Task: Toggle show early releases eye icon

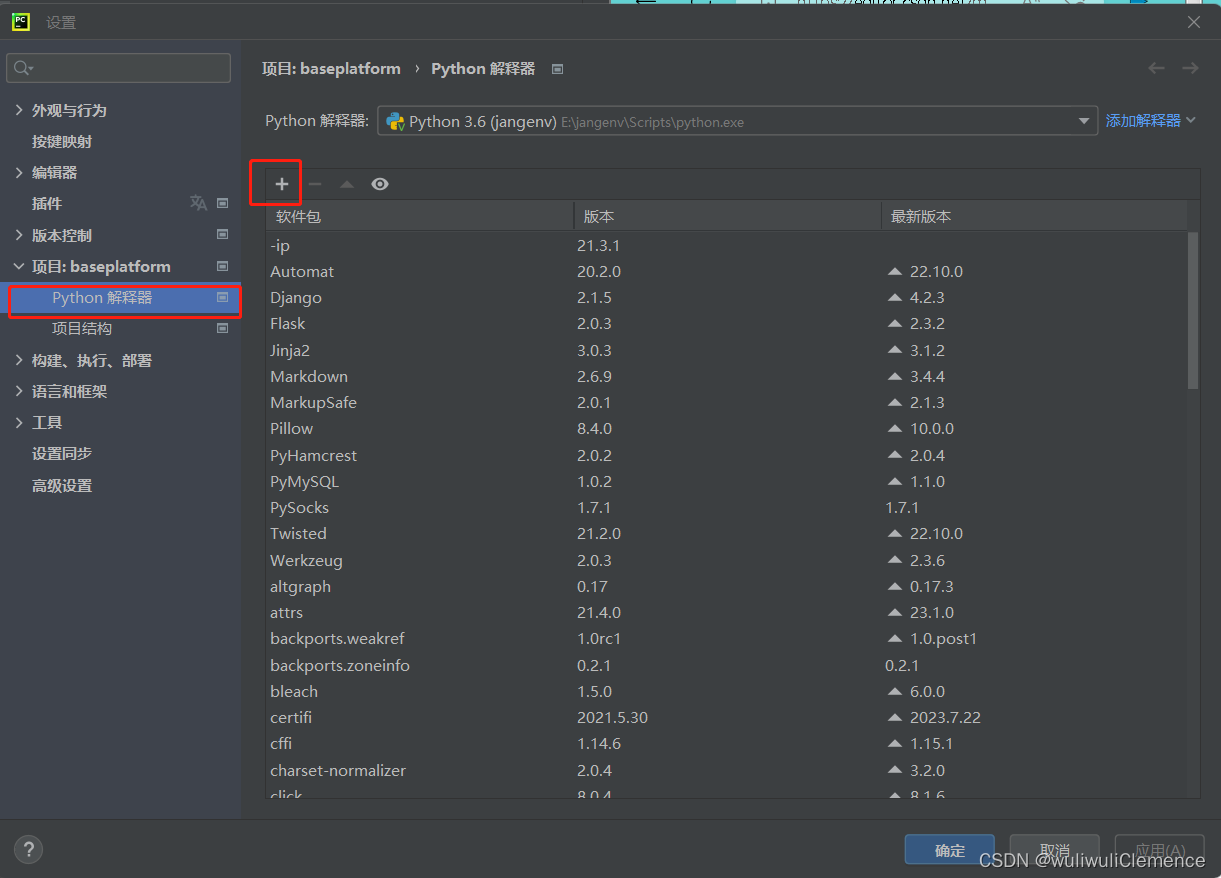Action: tap(380, 184)
